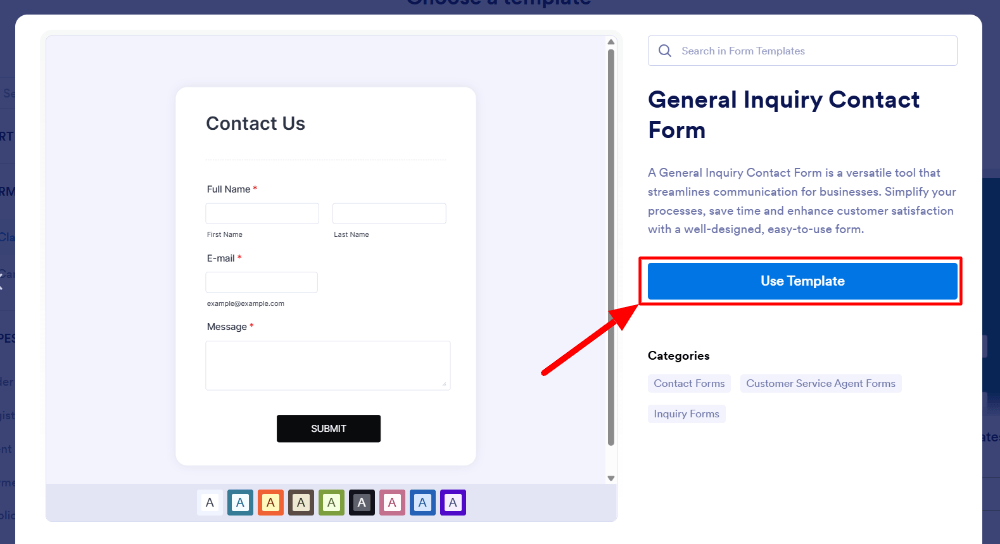Select the dark black theme swatch
Image resolution: width=1000 pixels, height=544 pixels.
tap(362, 503)
